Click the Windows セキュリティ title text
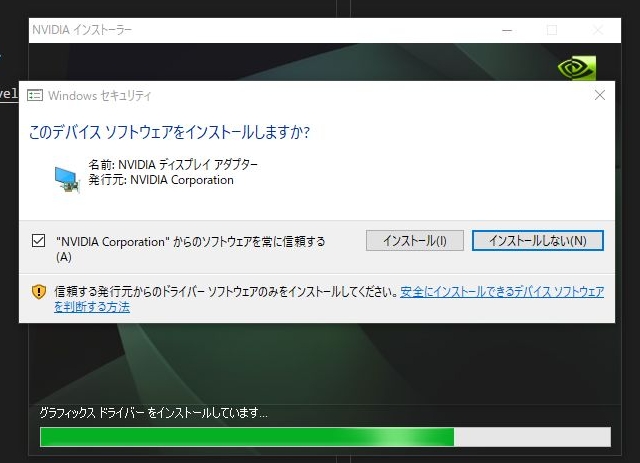The width and height of the screenshot is (640, 463). 100,96
